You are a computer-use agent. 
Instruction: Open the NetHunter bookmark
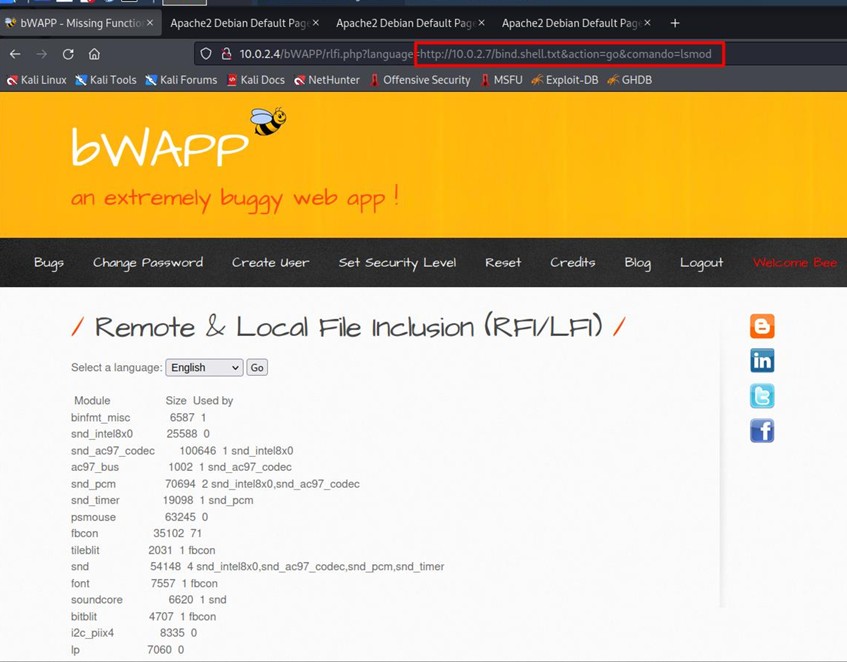pyautogui.click(x=327, y=80)
